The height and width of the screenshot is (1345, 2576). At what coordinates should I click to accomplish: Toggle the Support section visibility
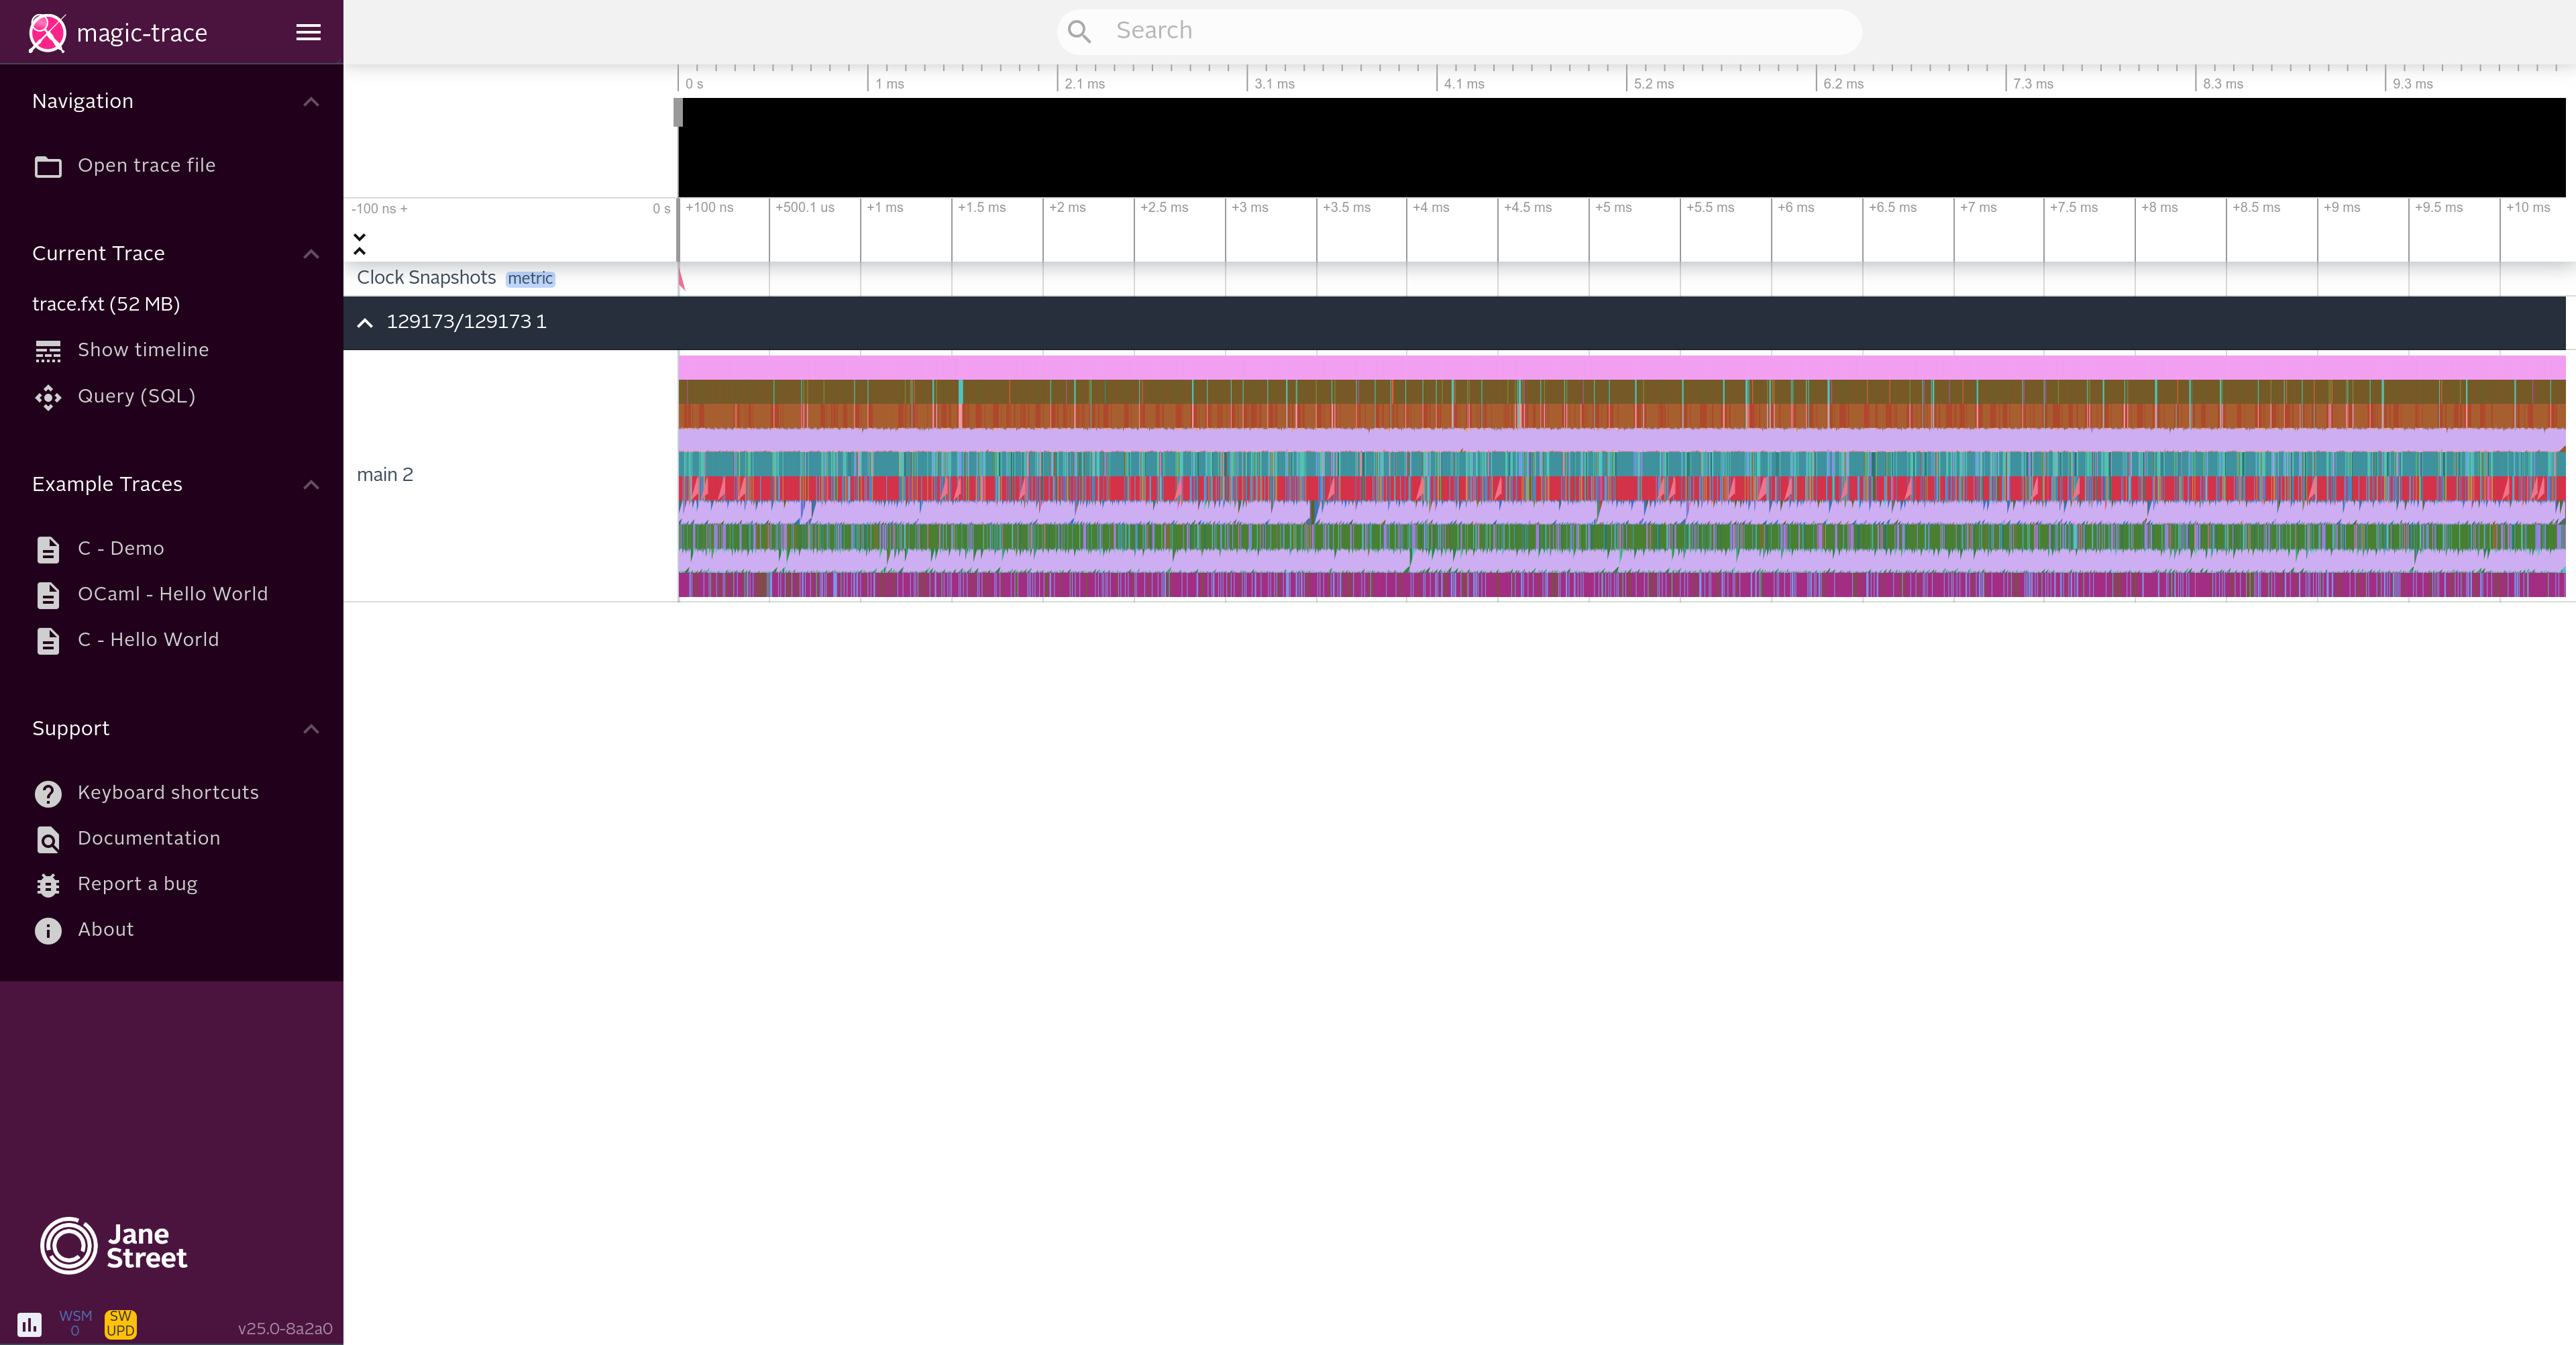[x=312, y=728]
